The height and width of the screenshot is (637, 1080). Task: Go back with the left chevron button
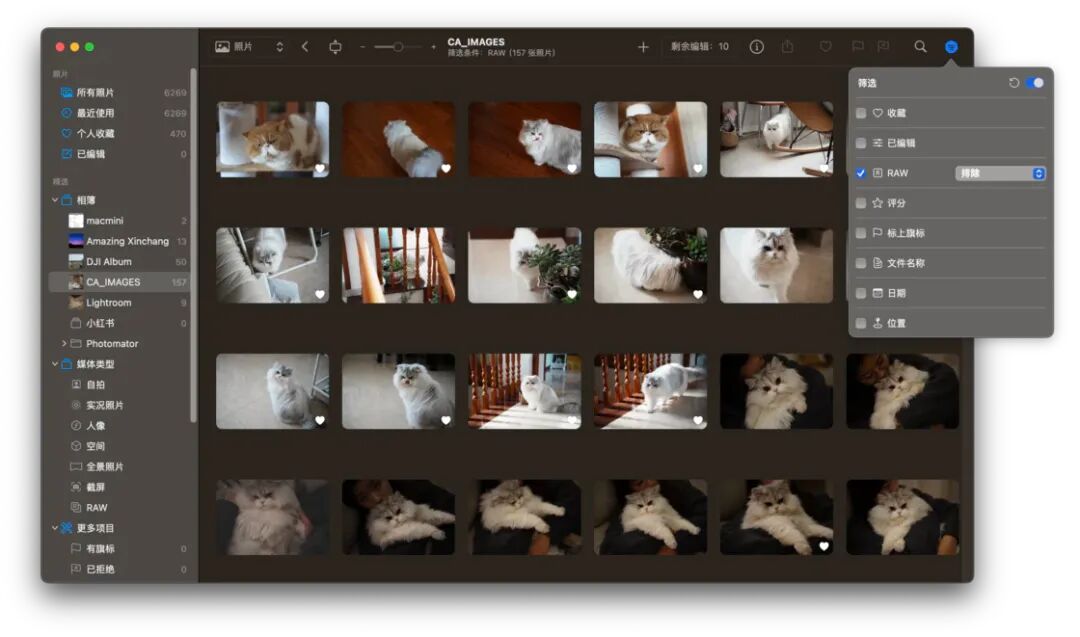[305, 47]
